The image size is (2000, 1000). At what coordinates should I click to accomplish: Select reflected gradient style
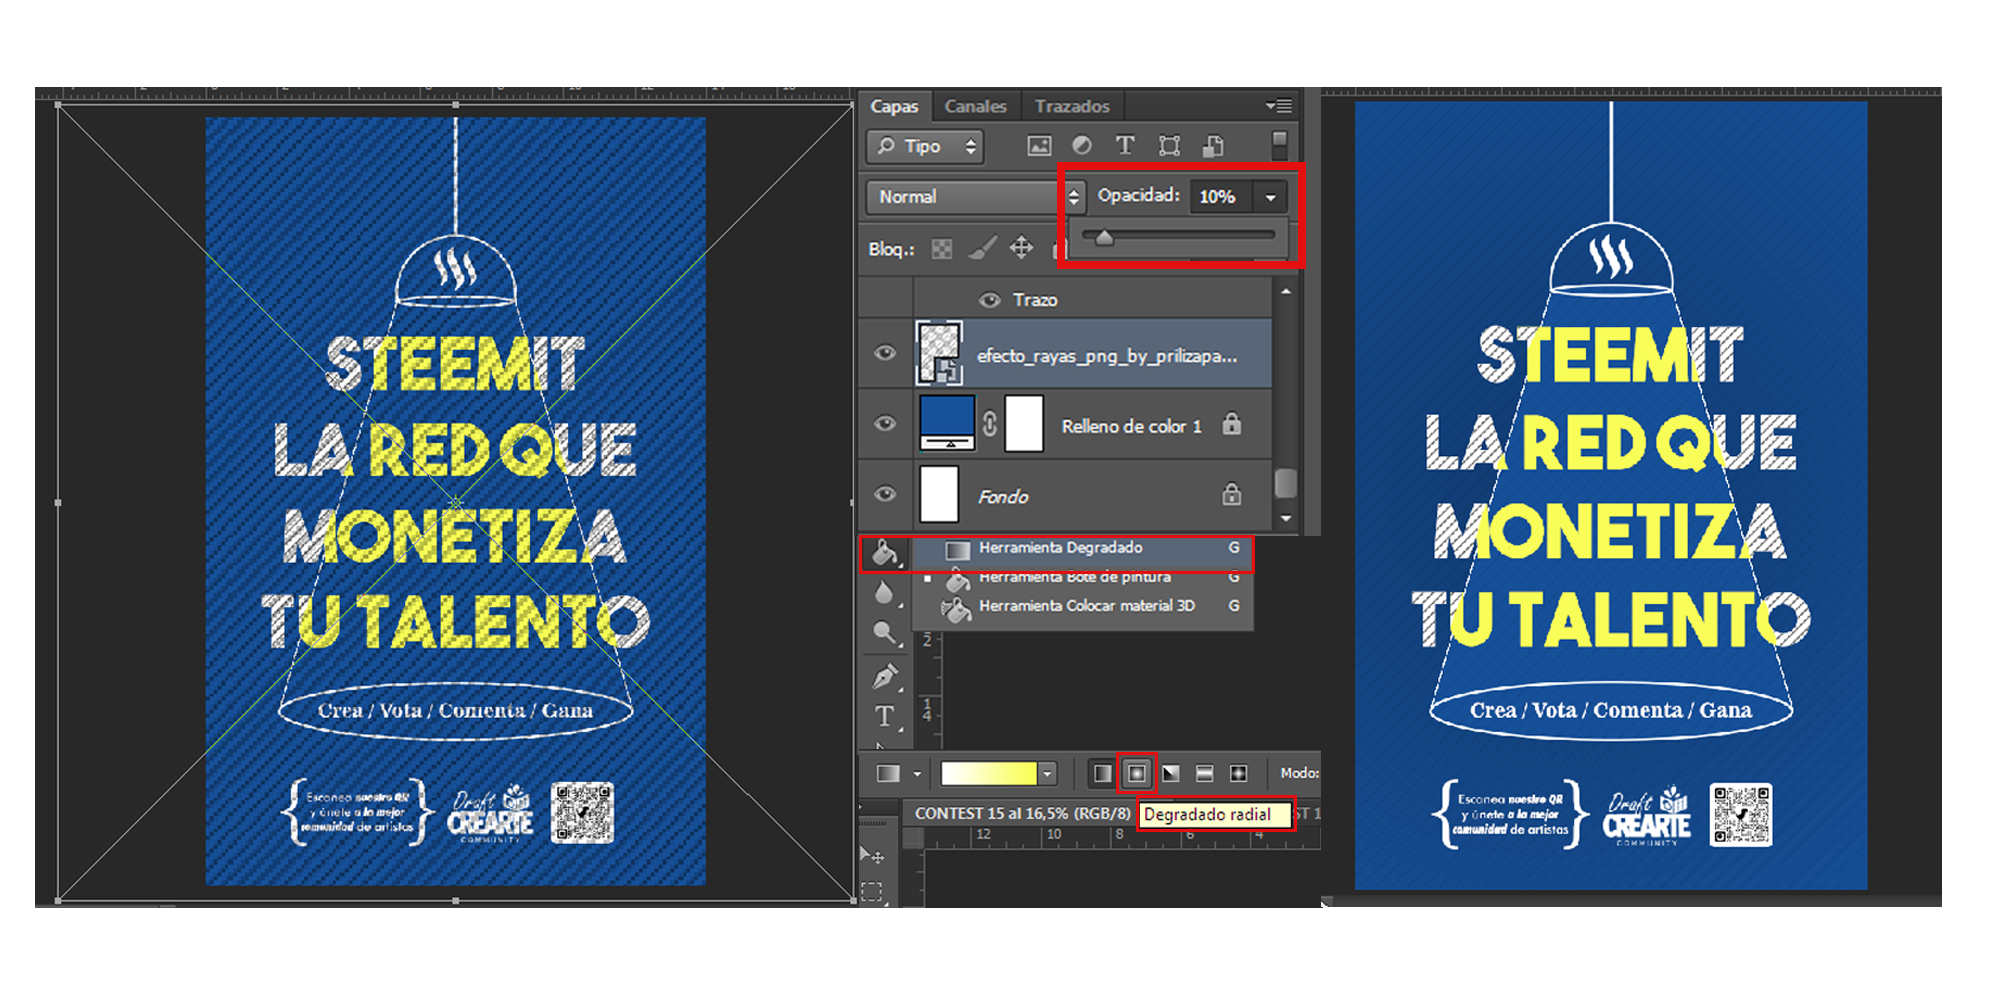pyautogui.click(x=1205, y=774)
